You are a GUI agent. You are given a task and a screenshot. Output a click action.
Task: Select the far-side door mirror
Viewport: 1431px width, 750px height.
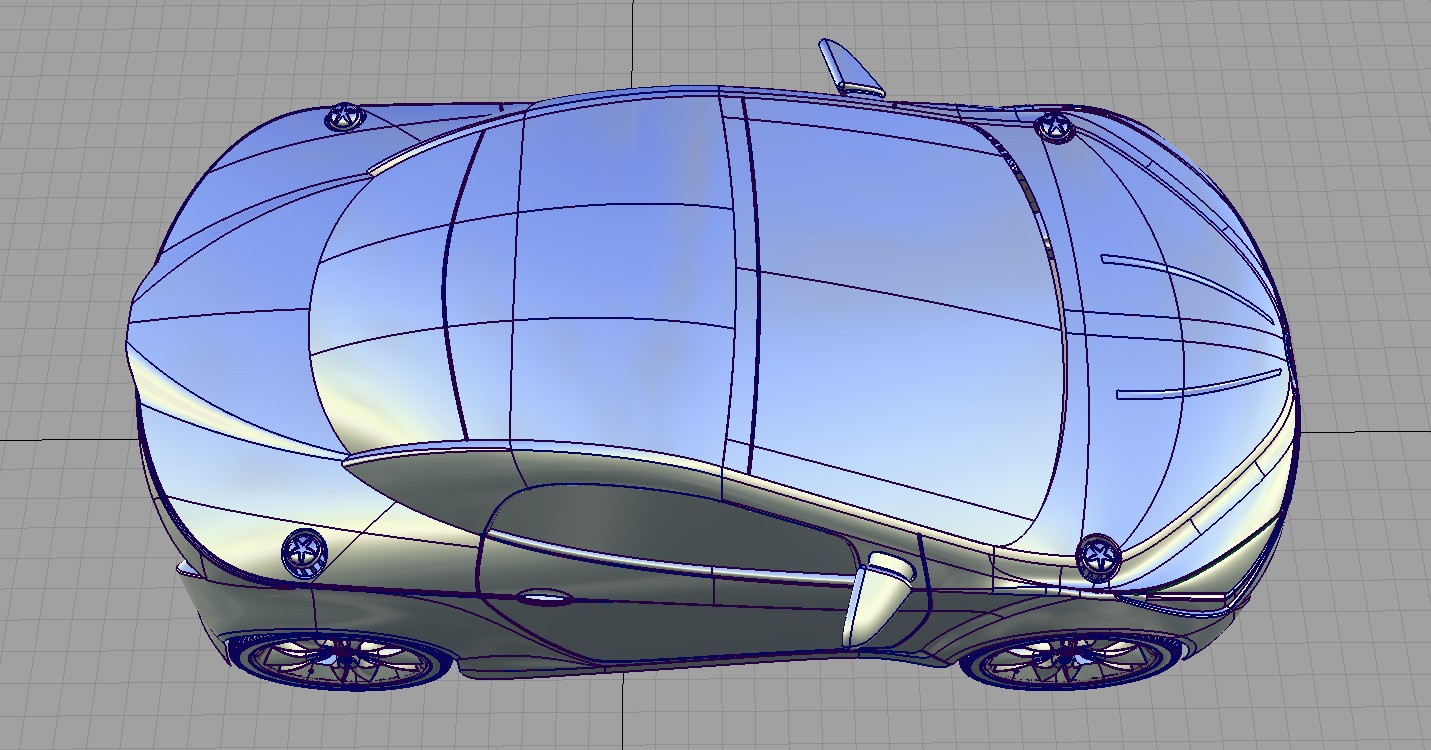pos(850,68)
